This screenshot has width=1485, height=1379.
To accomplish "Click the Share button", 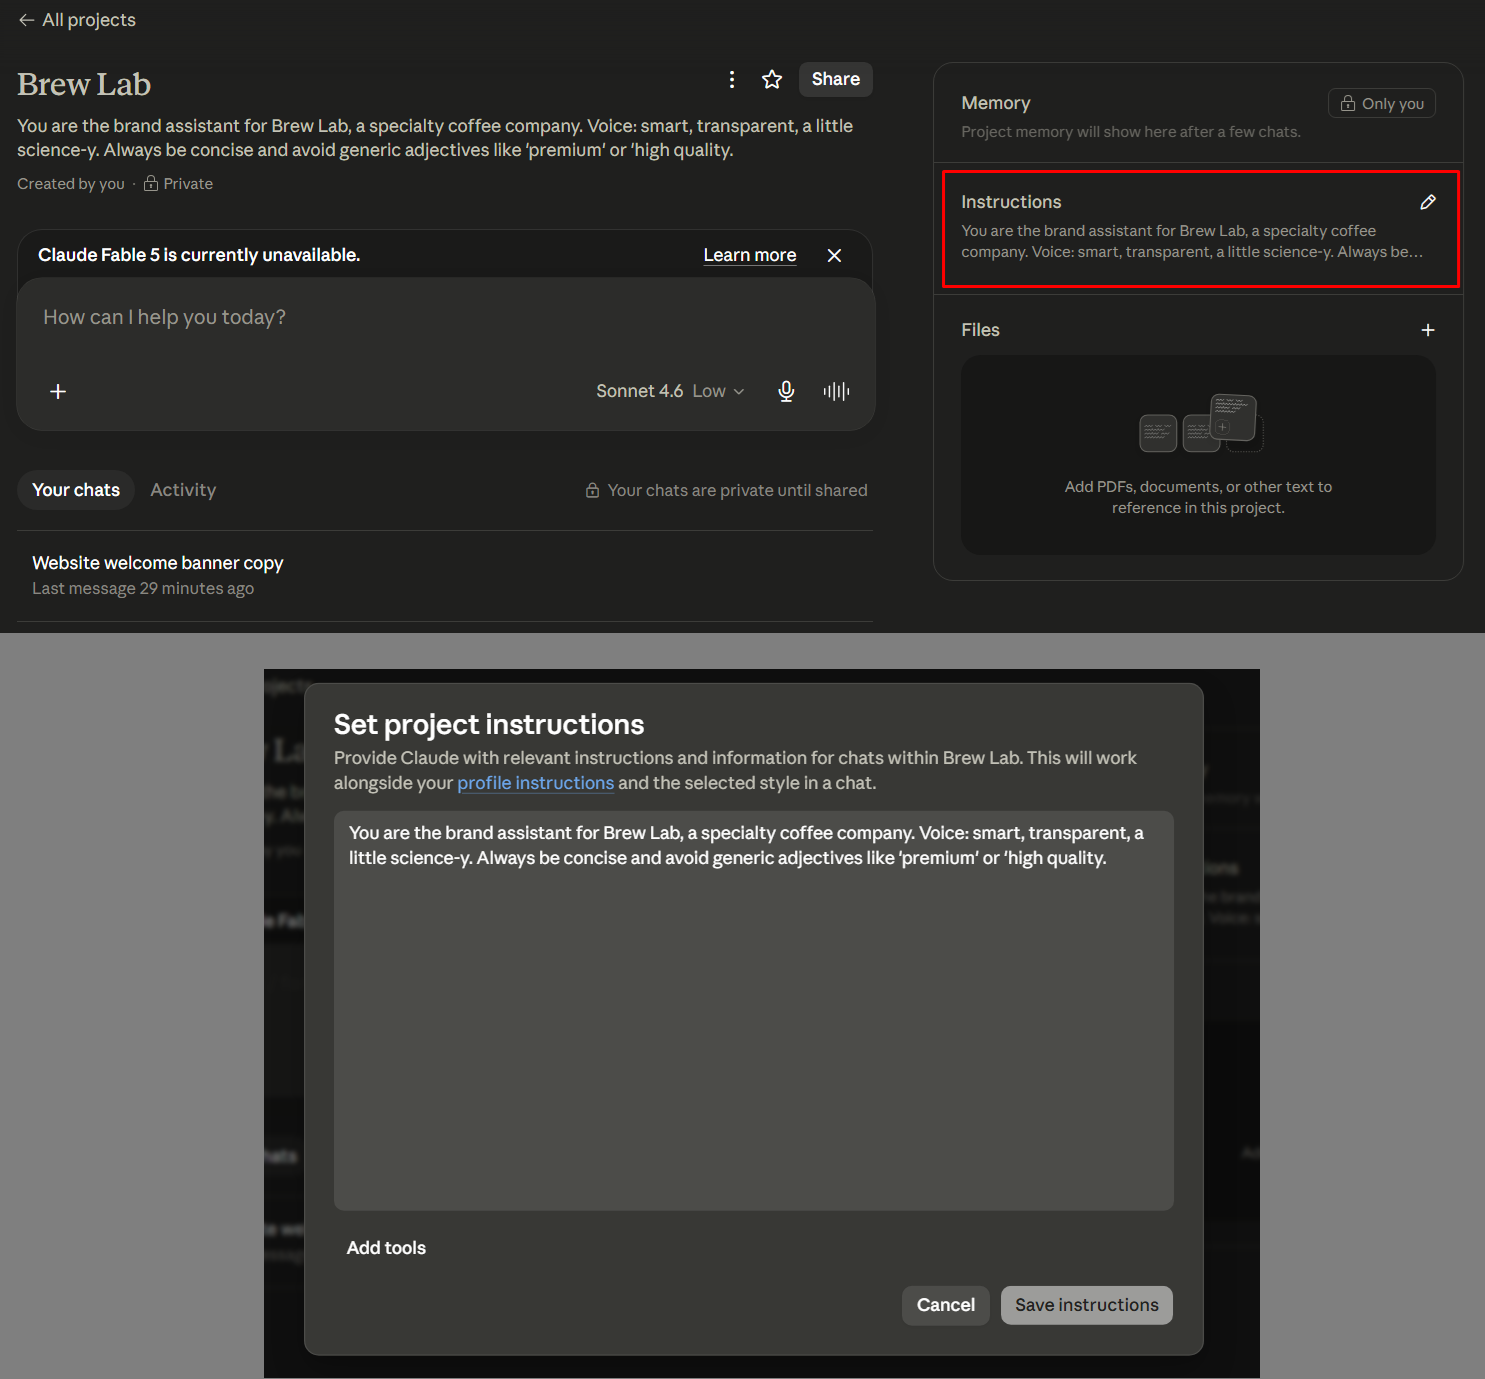I will point(836,80).
